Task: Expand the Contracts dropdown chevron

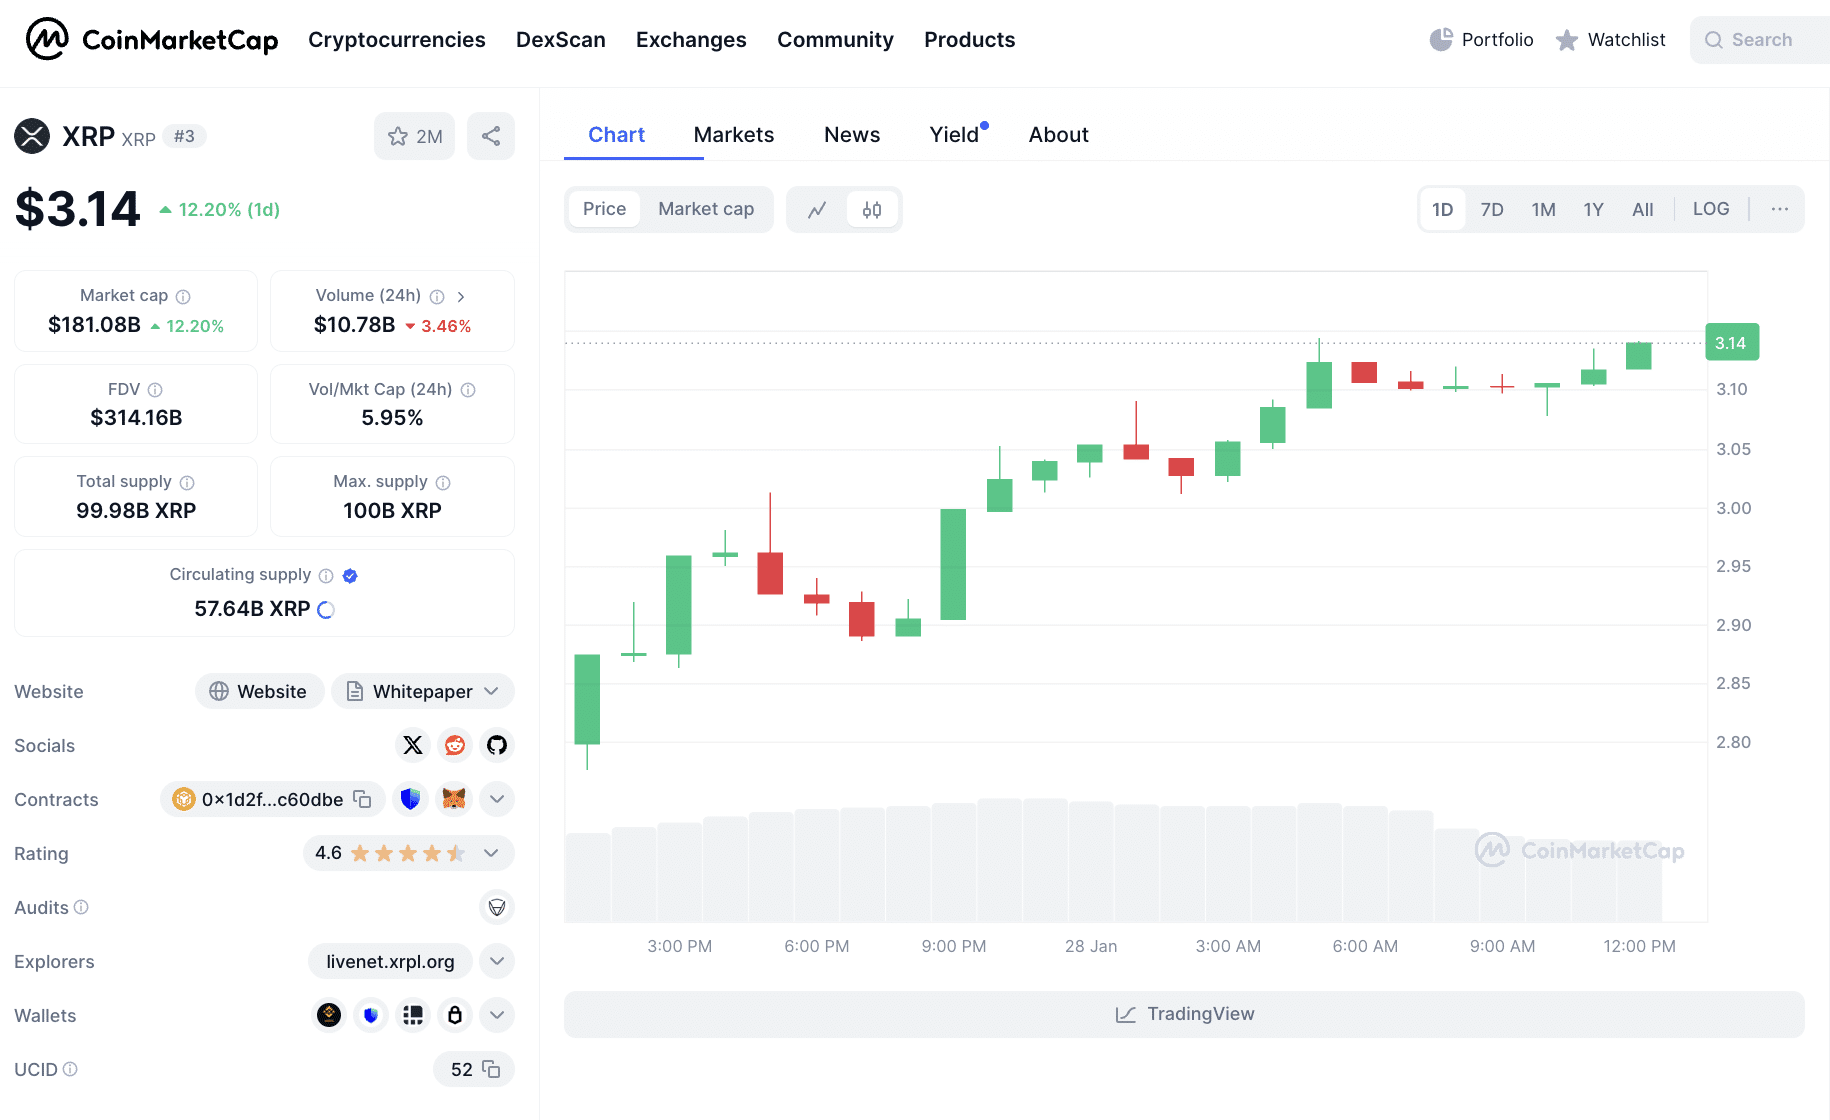Action: click(x=497, y=799)
